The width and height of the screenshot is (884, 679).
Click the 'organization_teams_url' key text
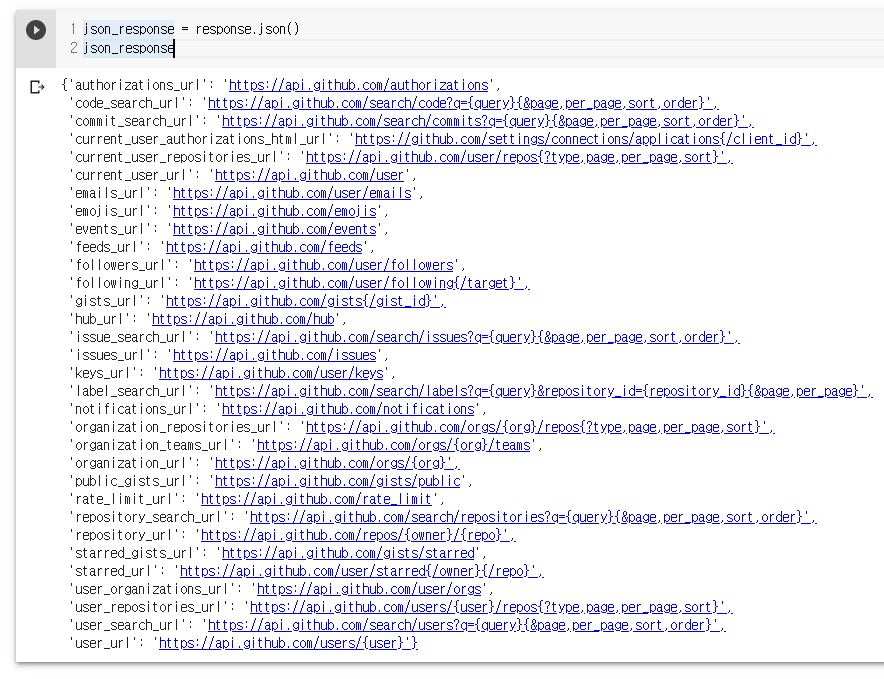[x=152, y=446]
